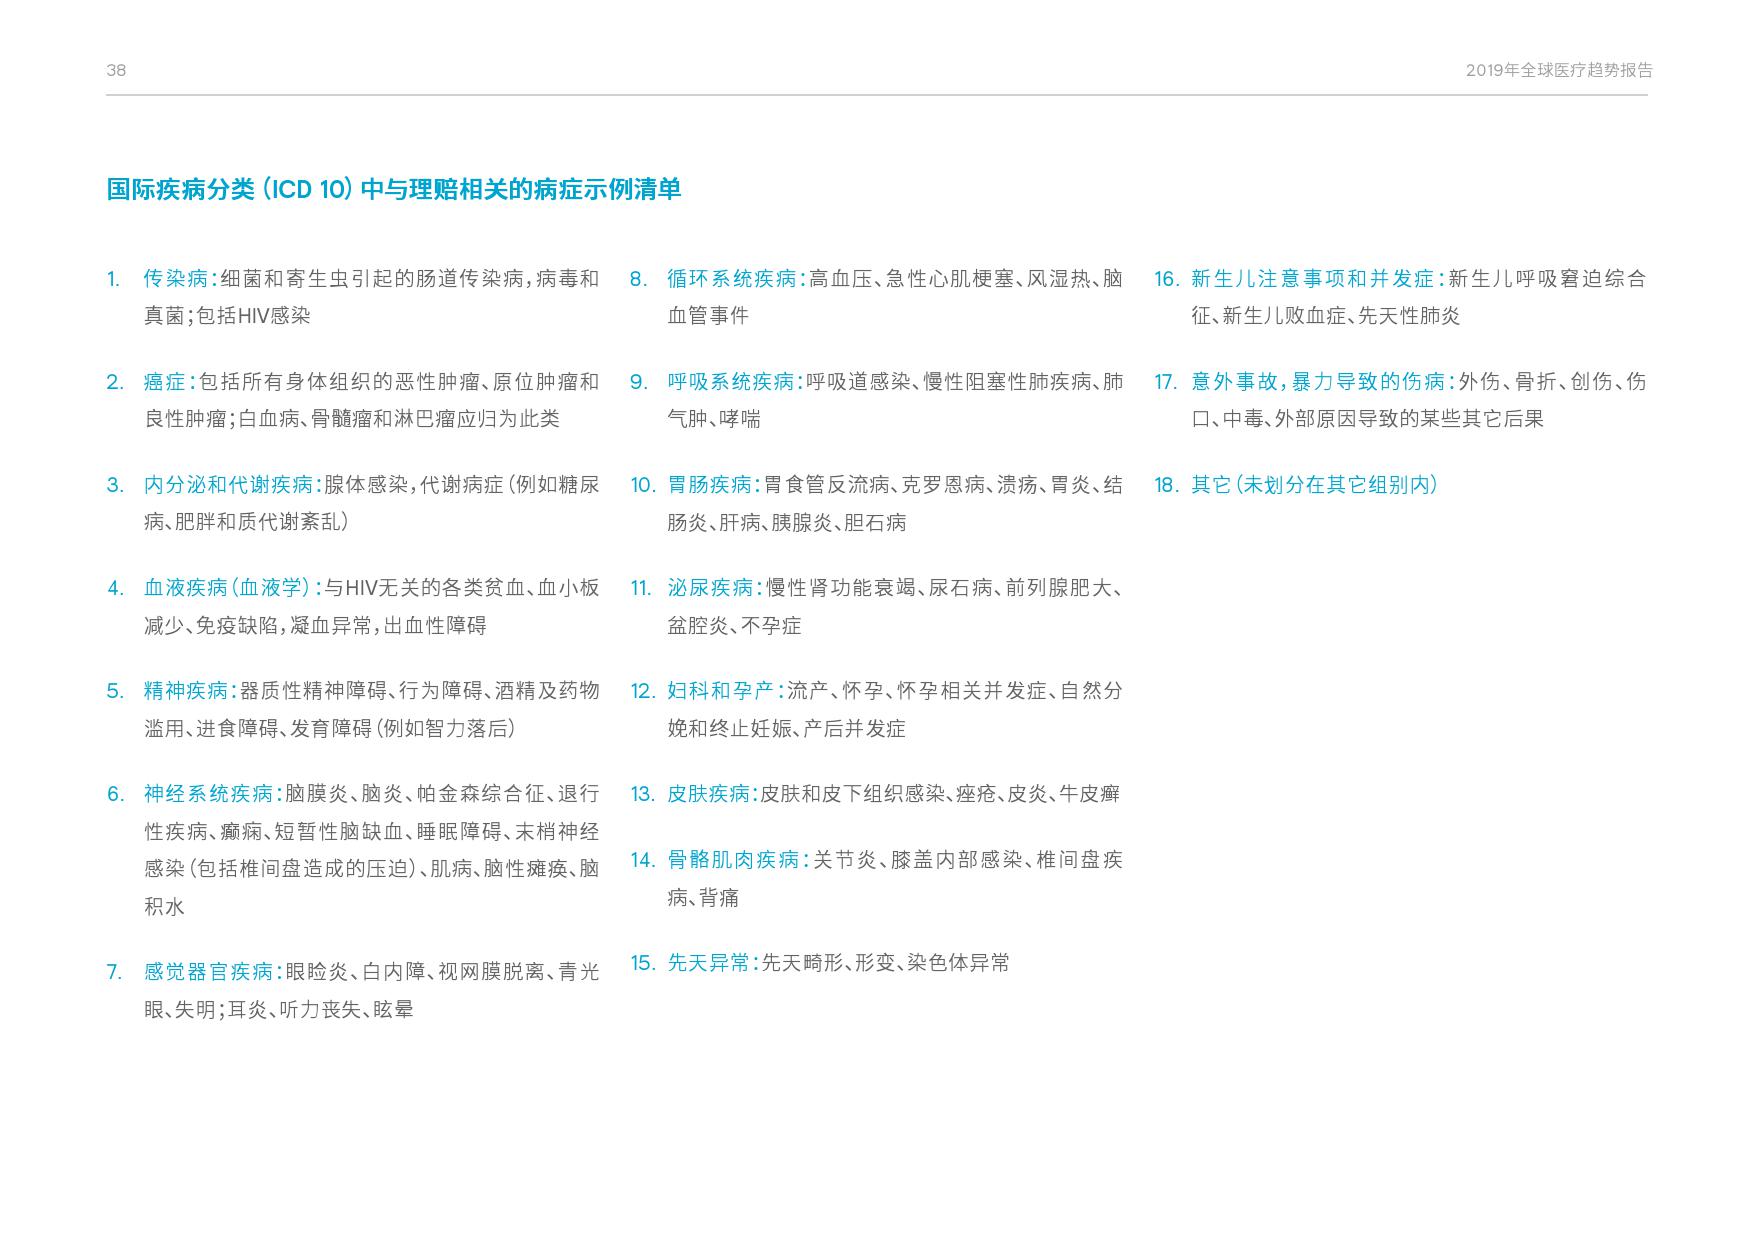Click the 皮肤疾病 heading
The image size is (1754, 1240).
click(708, 794)
